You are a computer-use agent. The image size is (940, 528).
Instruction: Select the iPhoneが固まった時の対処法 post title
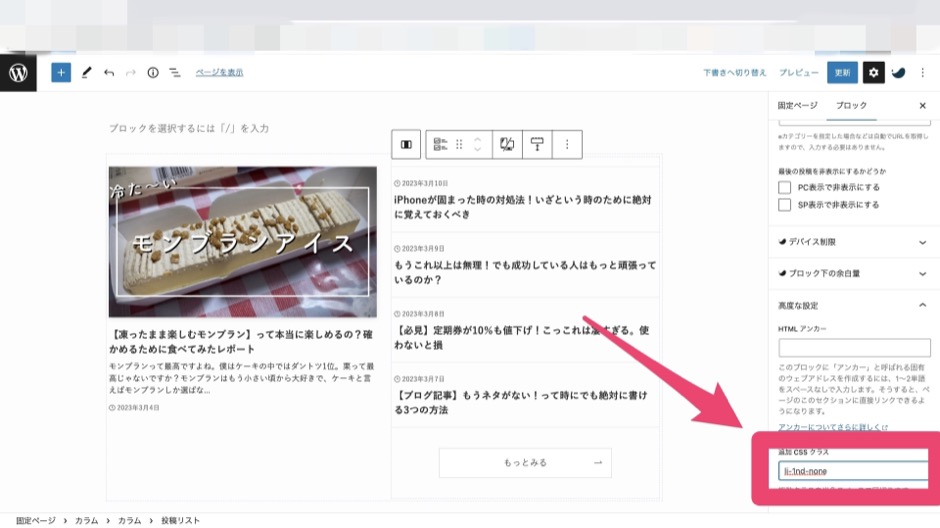click(x=522, y=207)
